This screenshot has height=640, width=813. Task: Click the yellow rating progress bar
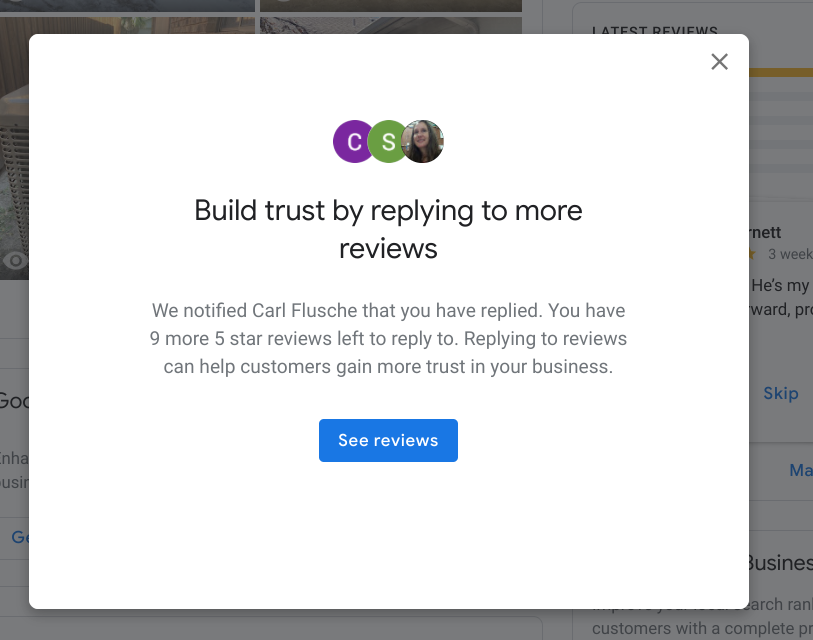point(781,72)
